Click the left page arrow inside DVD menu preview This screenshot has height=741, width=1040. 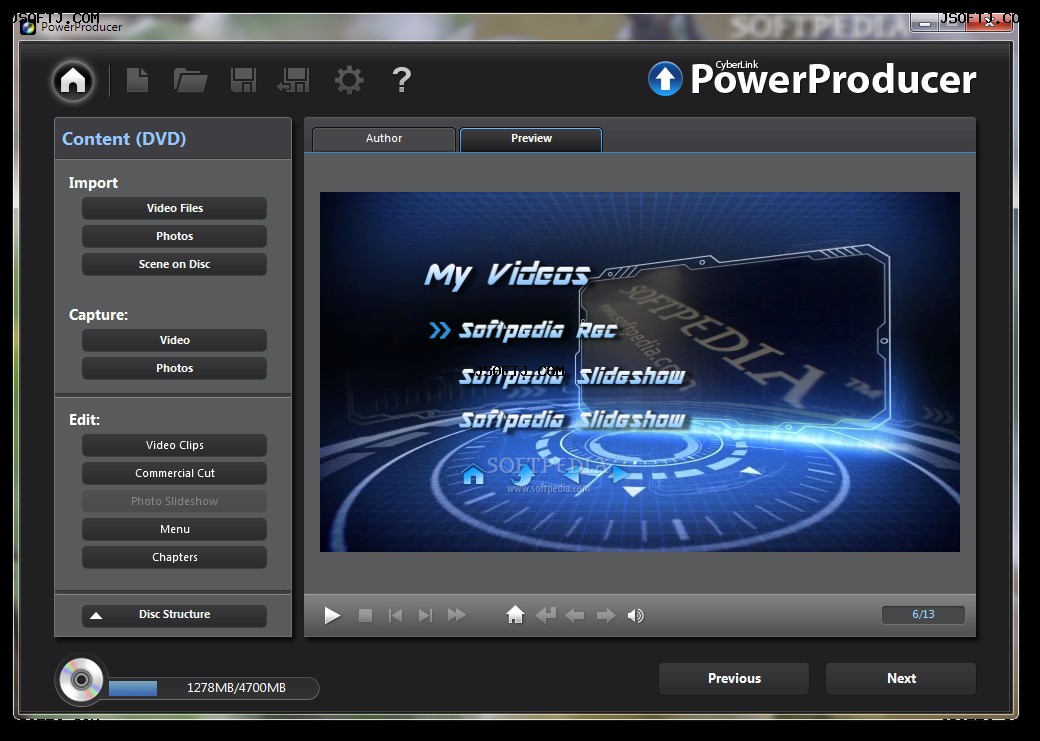pyautogui.click(x=572, y=474)
